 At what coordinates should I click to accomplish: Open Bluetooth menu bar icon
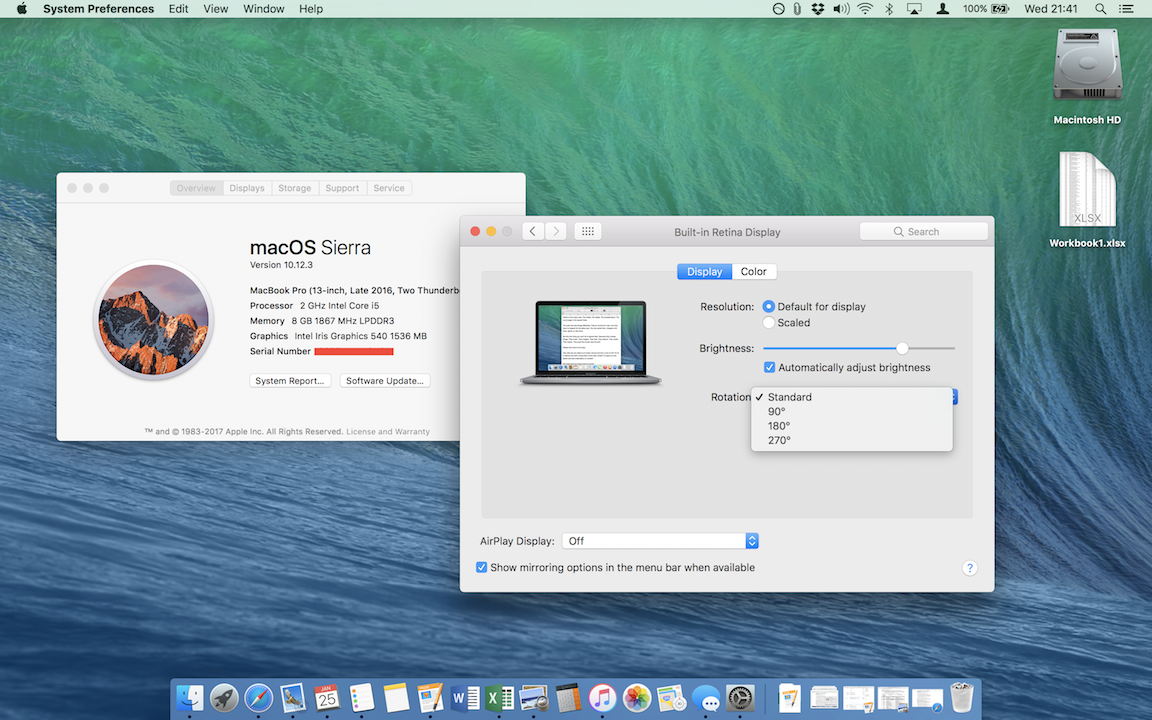point(889,9)
